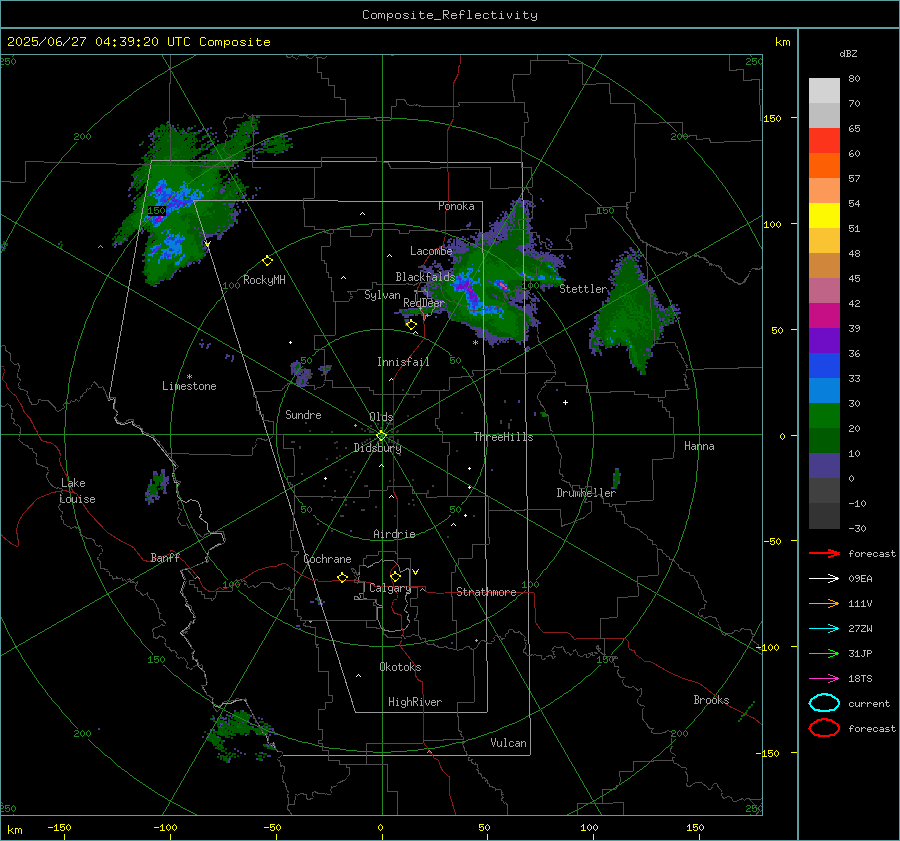Select the purple 36-39 dBZ swatch
Viewport: 900px width, 841px height.
point(824,341)
